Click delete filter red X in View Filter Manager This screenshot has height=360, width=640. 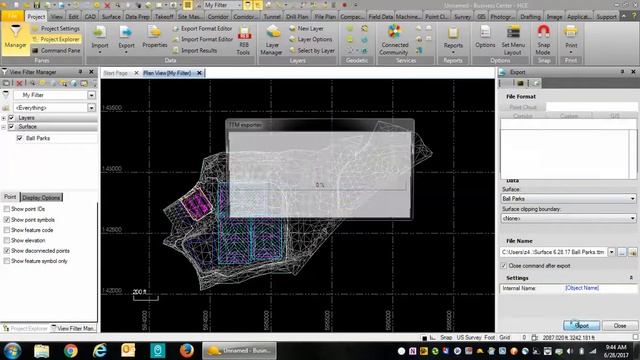pos(19,83)
